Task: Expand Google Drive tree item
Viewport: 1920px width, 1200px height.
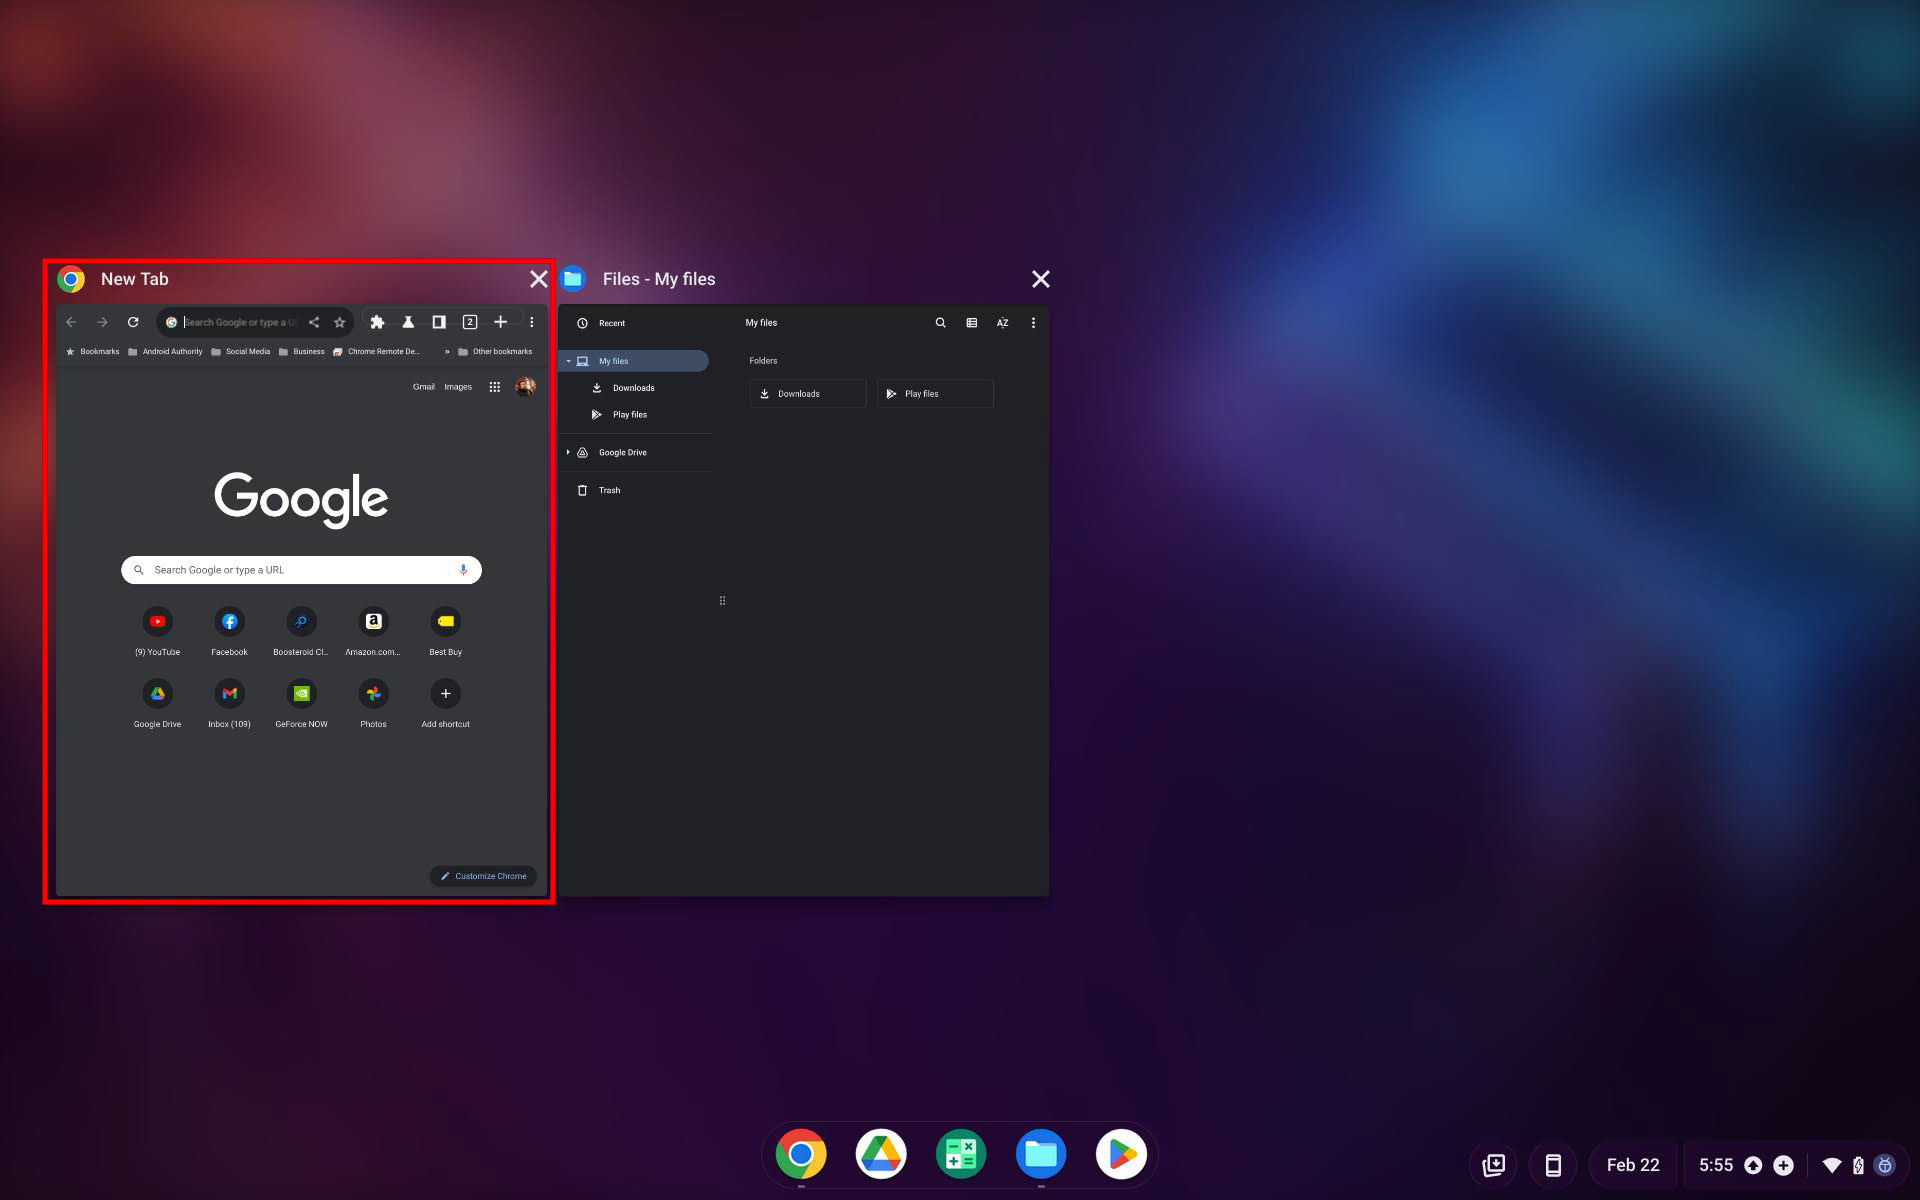Action: pyautogui.click(x=568, y=452)
